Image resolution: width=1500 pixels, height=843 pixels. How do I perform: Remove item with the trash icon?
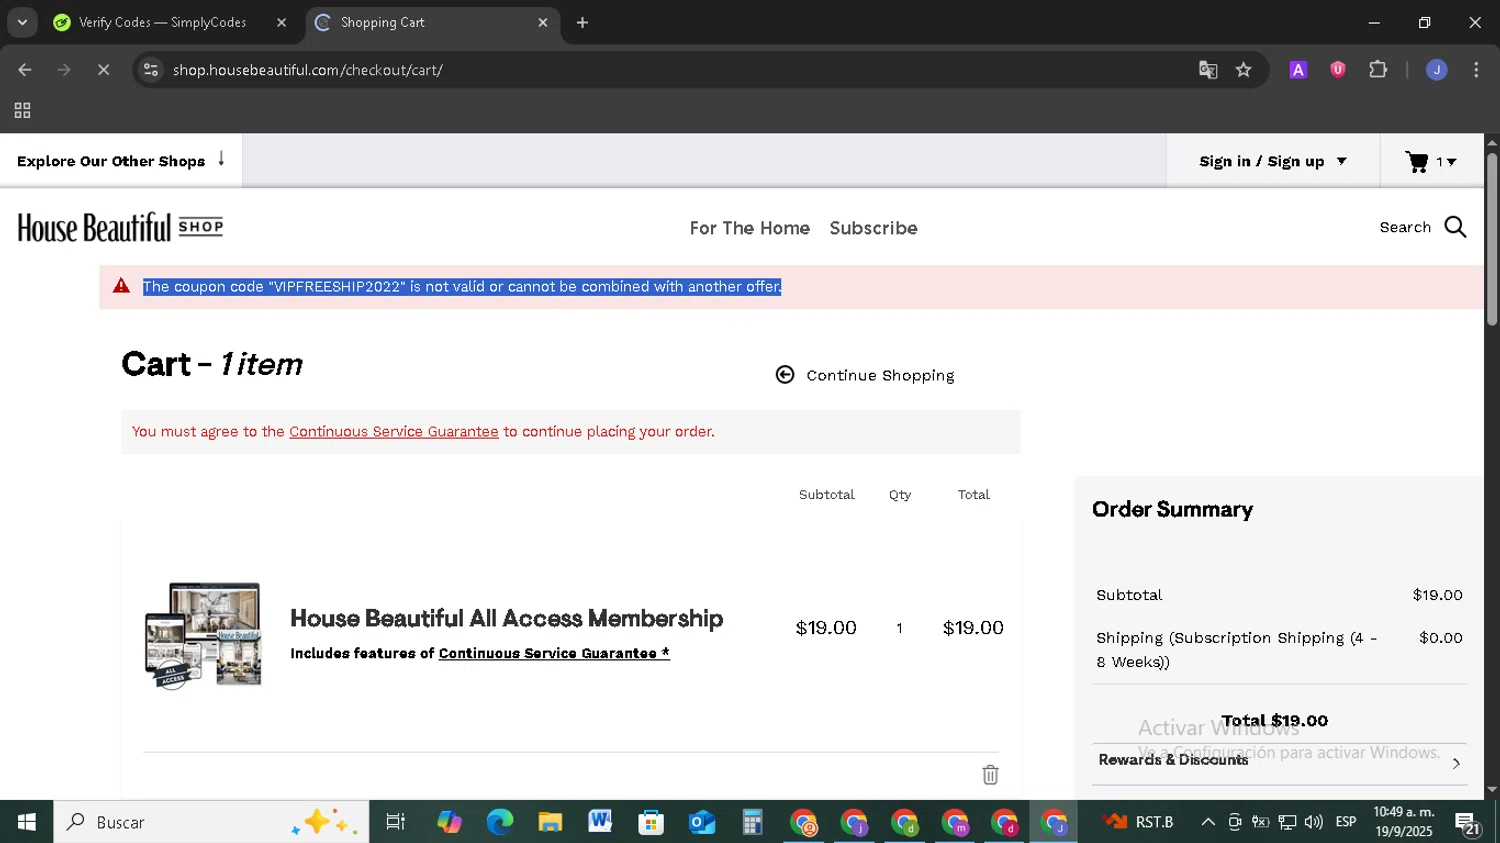(990, 775)
